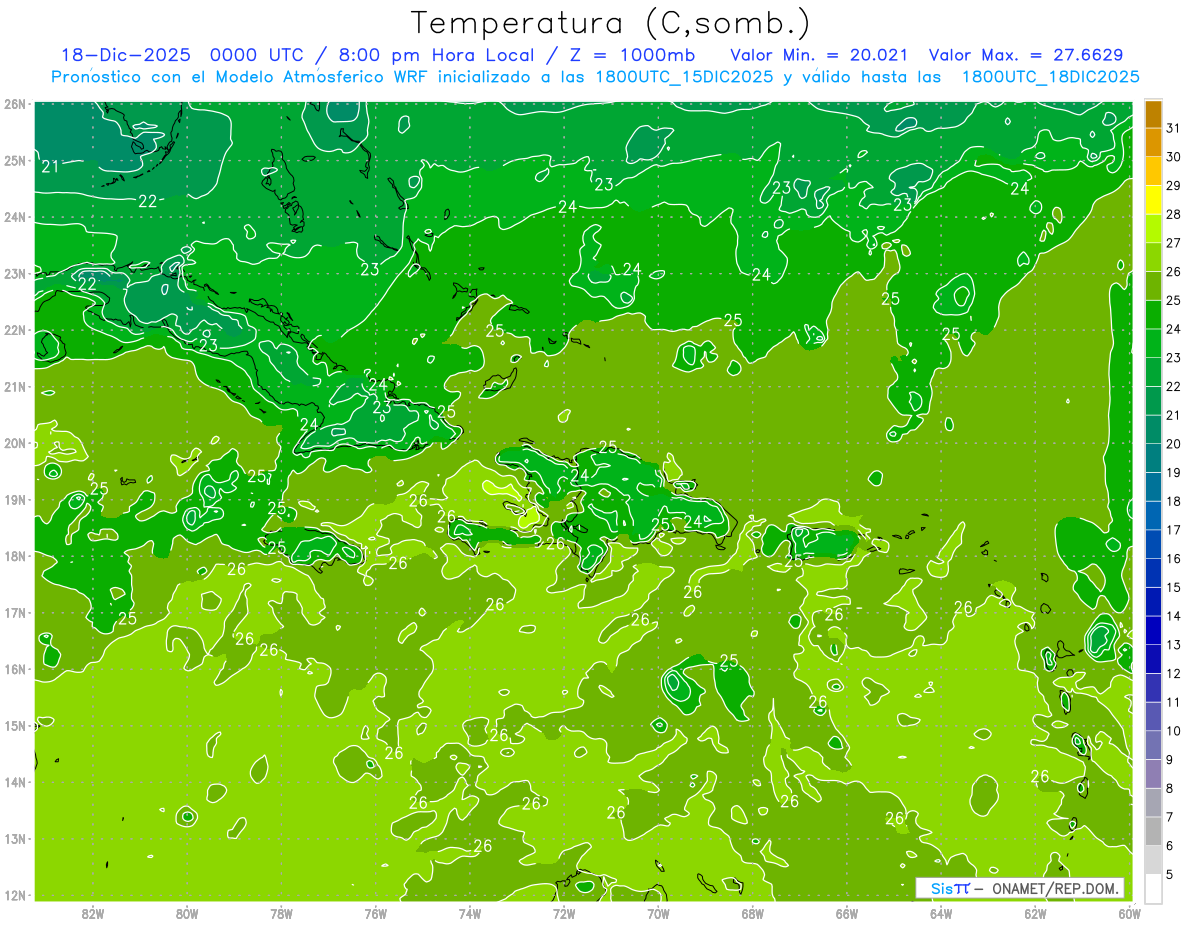Click the 18 value on the color legend
This screenshot has width=1200, height=927.
pyautogui.click(x=1174, y=501)
